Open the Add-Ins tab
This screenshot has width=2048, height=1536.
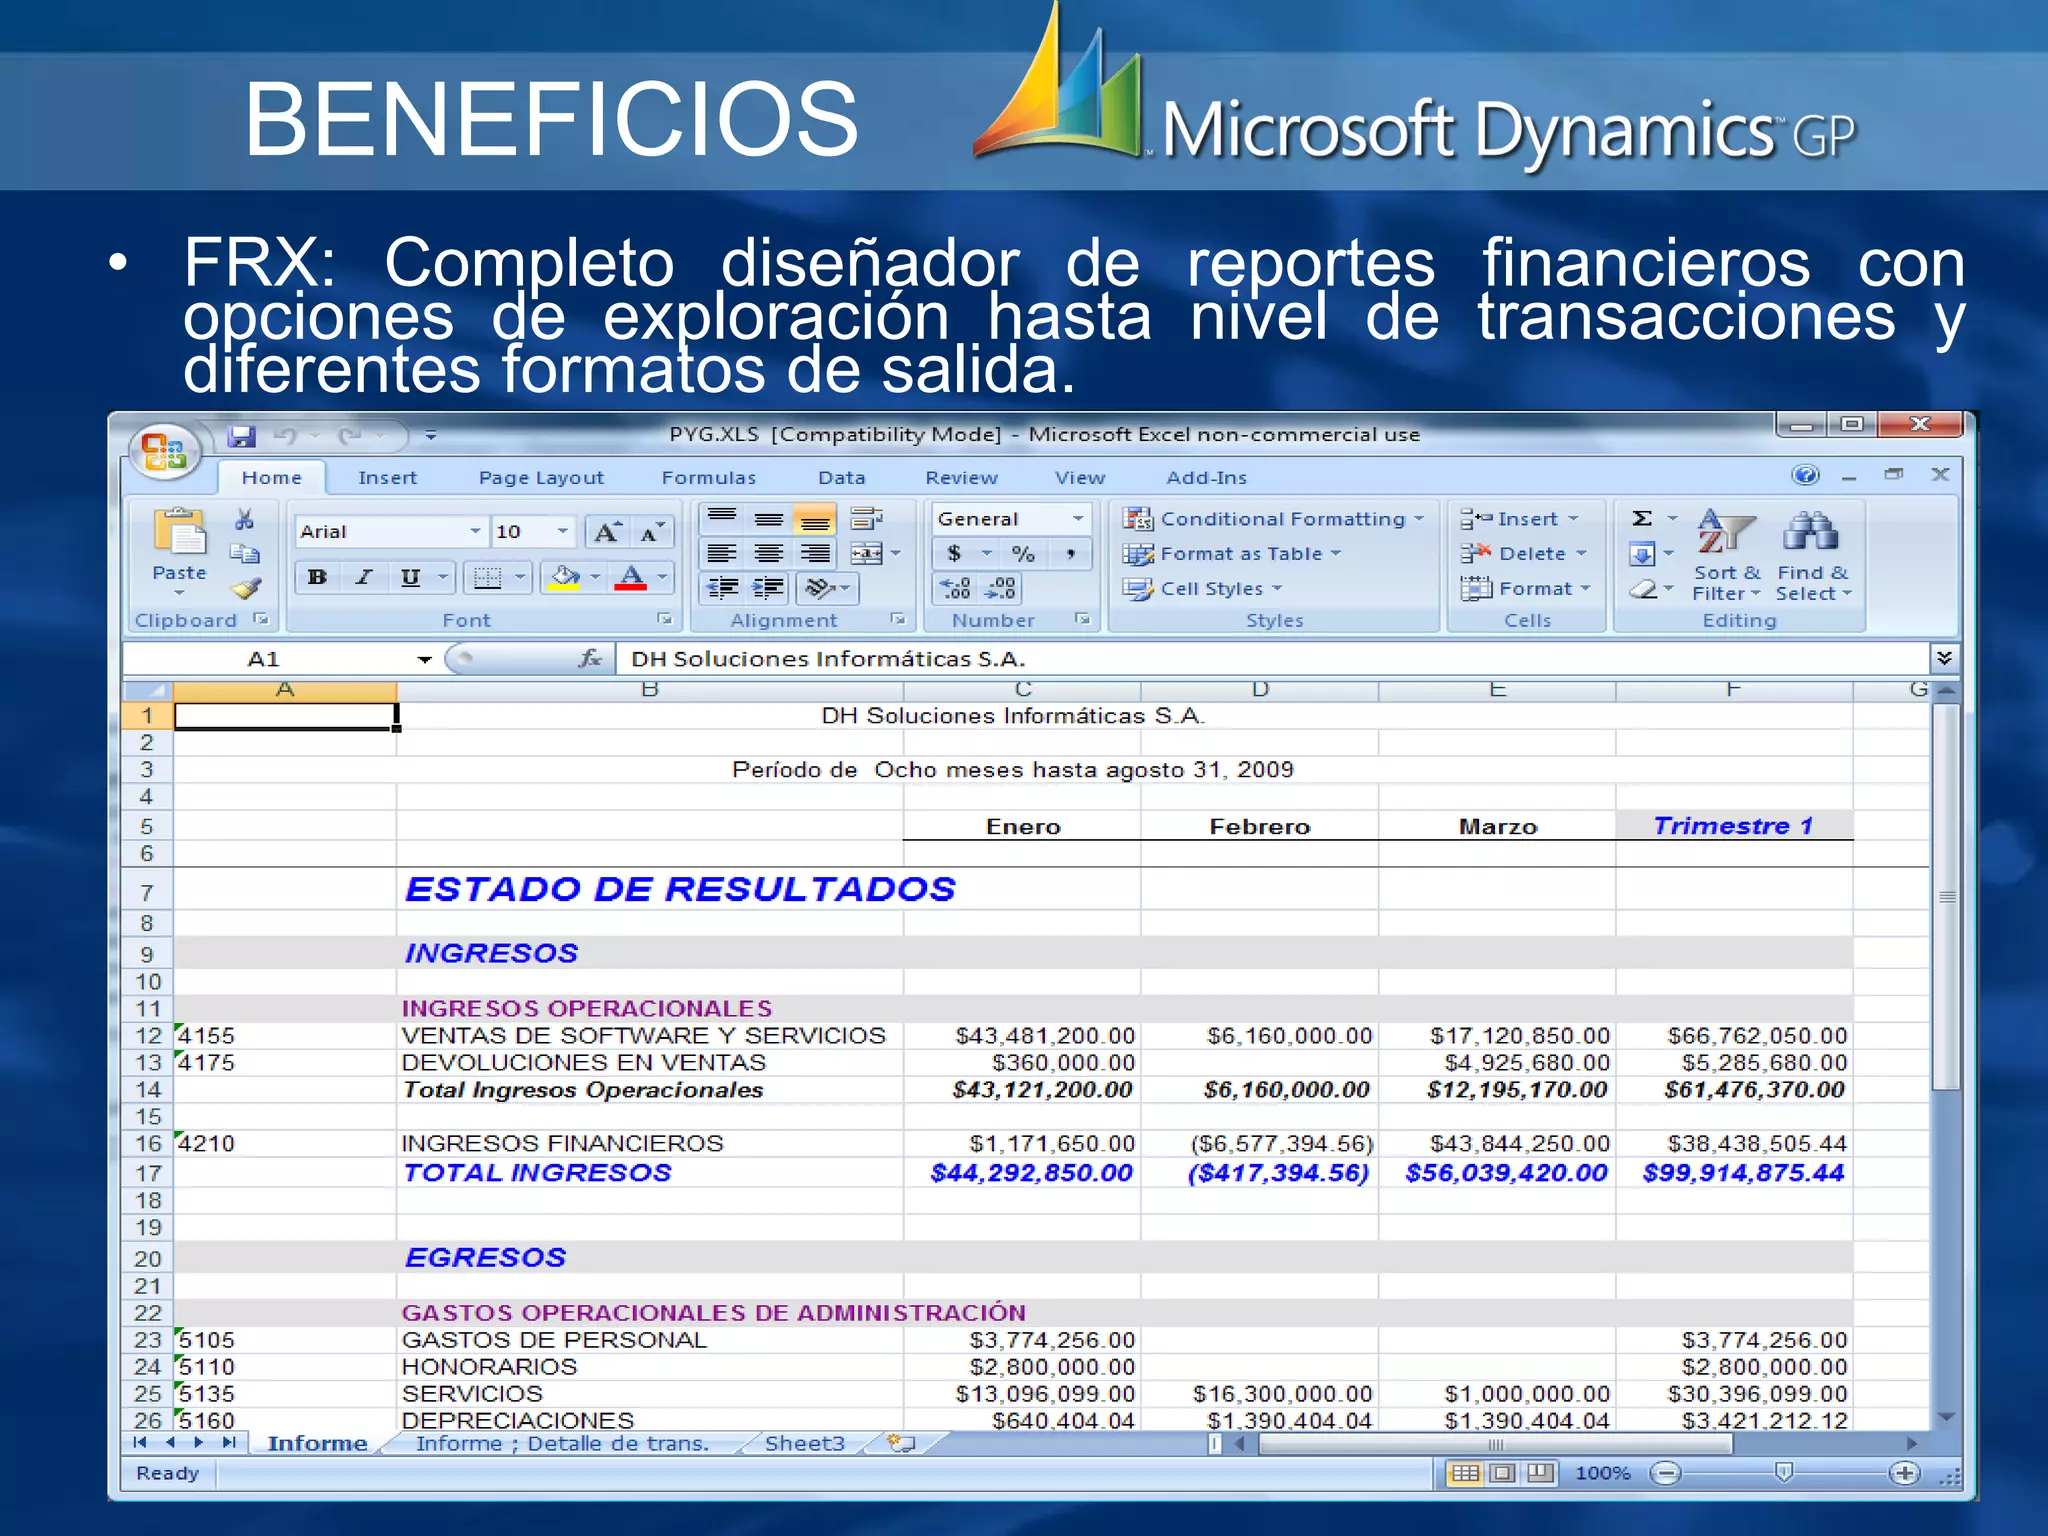click(1206, 477)
